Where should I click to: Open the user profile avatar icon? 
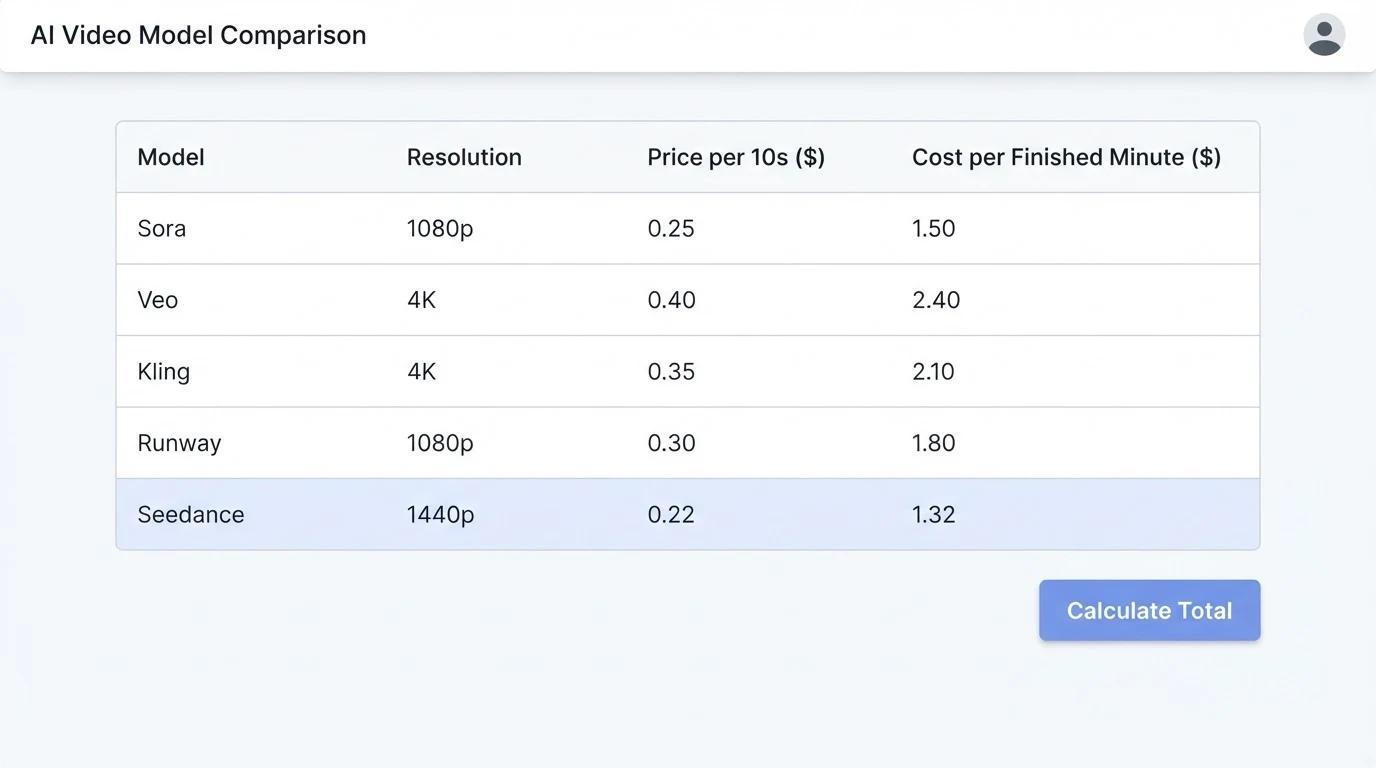[x=1324, y=35]
